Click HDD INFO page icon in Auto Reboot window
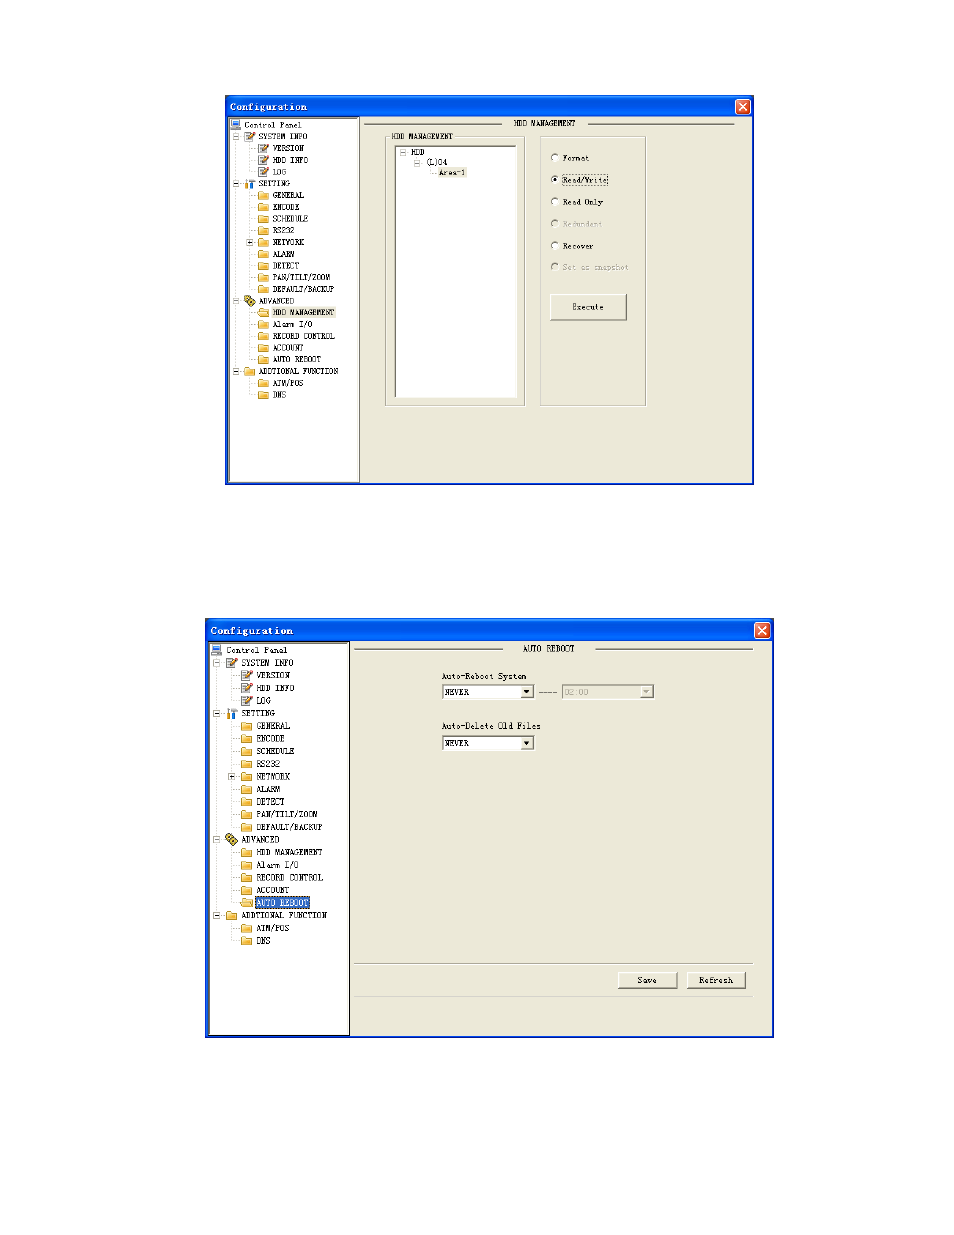Image resolution: width=954 pixels, height=1235 pixels. (x=247, y=688)
